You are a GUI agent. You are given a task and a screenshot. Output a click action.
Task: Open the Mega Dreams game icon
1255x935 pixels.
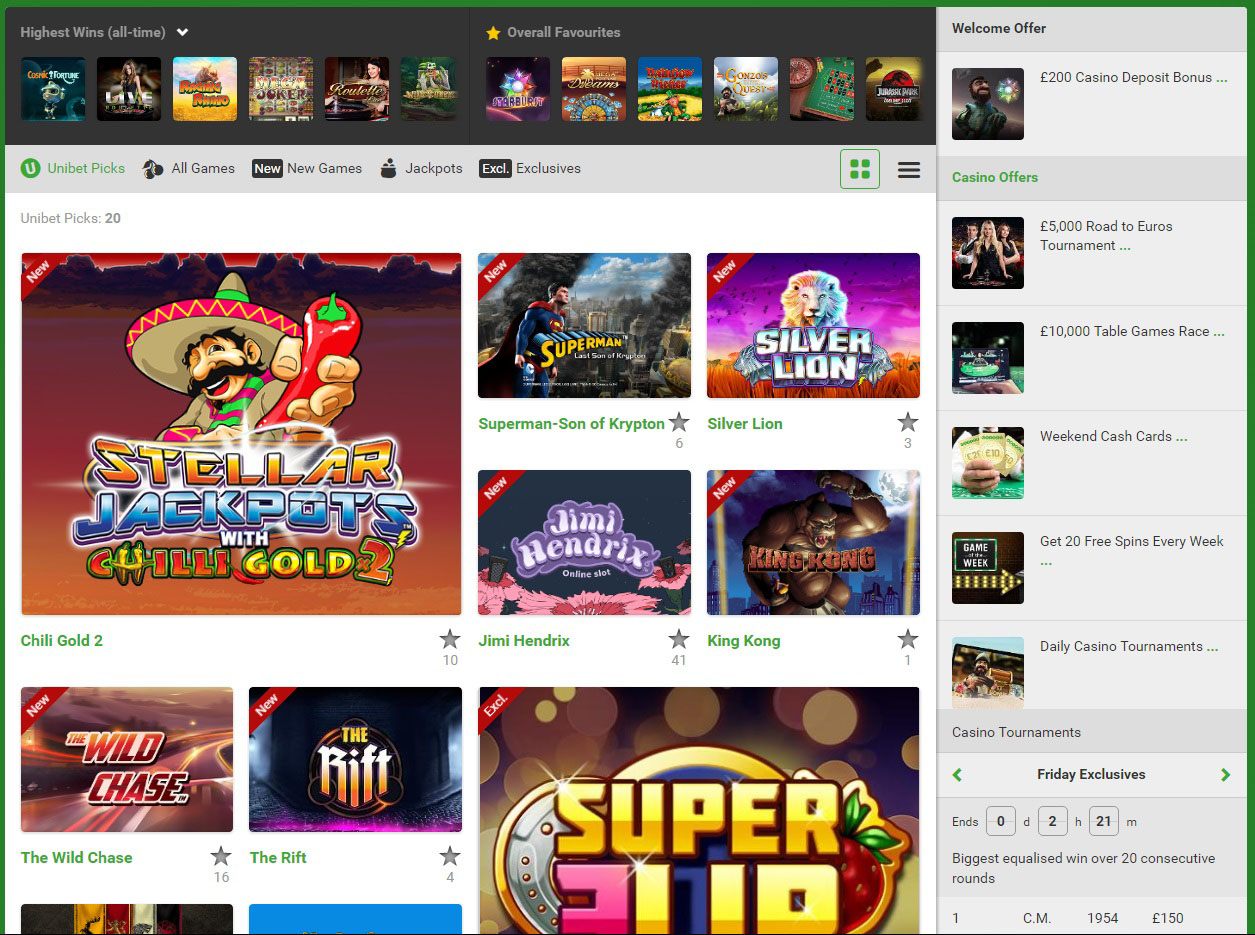[594, 89]
